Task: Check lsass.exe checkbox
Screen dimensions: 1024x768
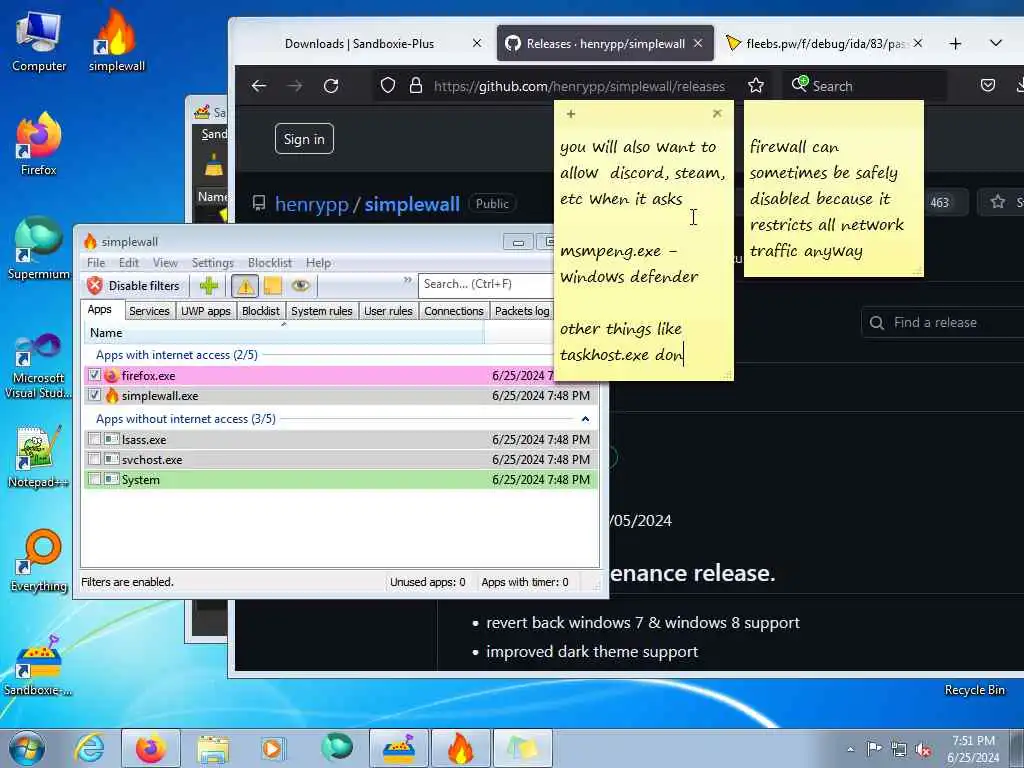Action: click(95, 439)
